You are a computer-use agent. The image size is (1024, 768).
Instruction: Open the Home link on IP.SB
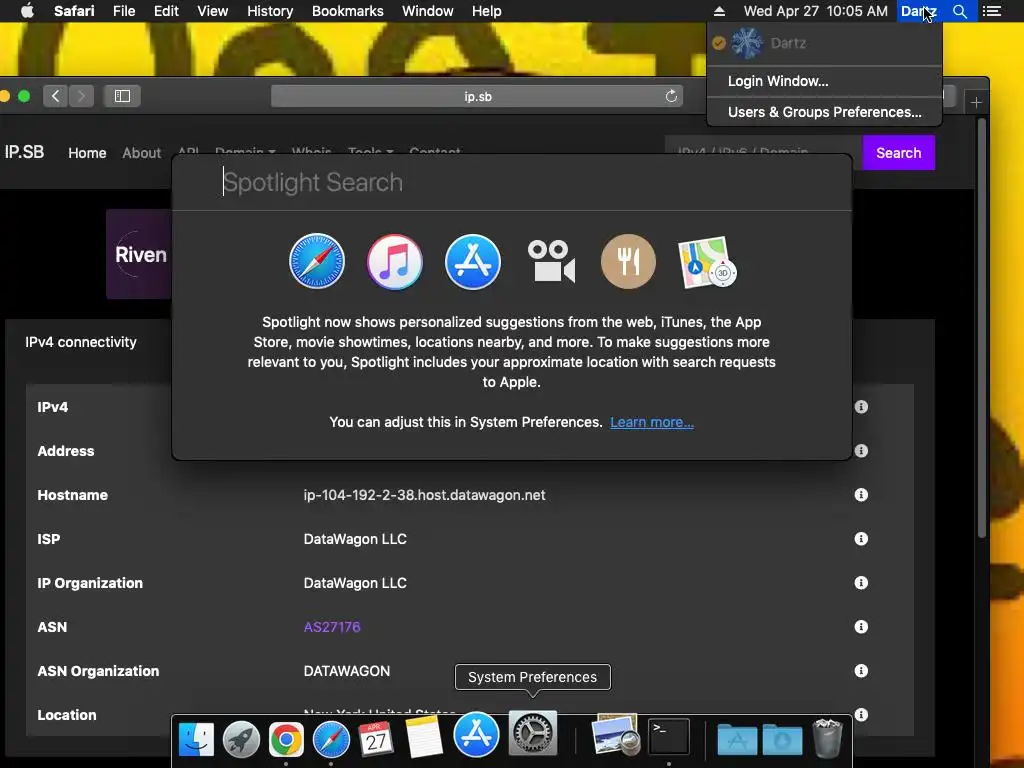pos(87,153)
